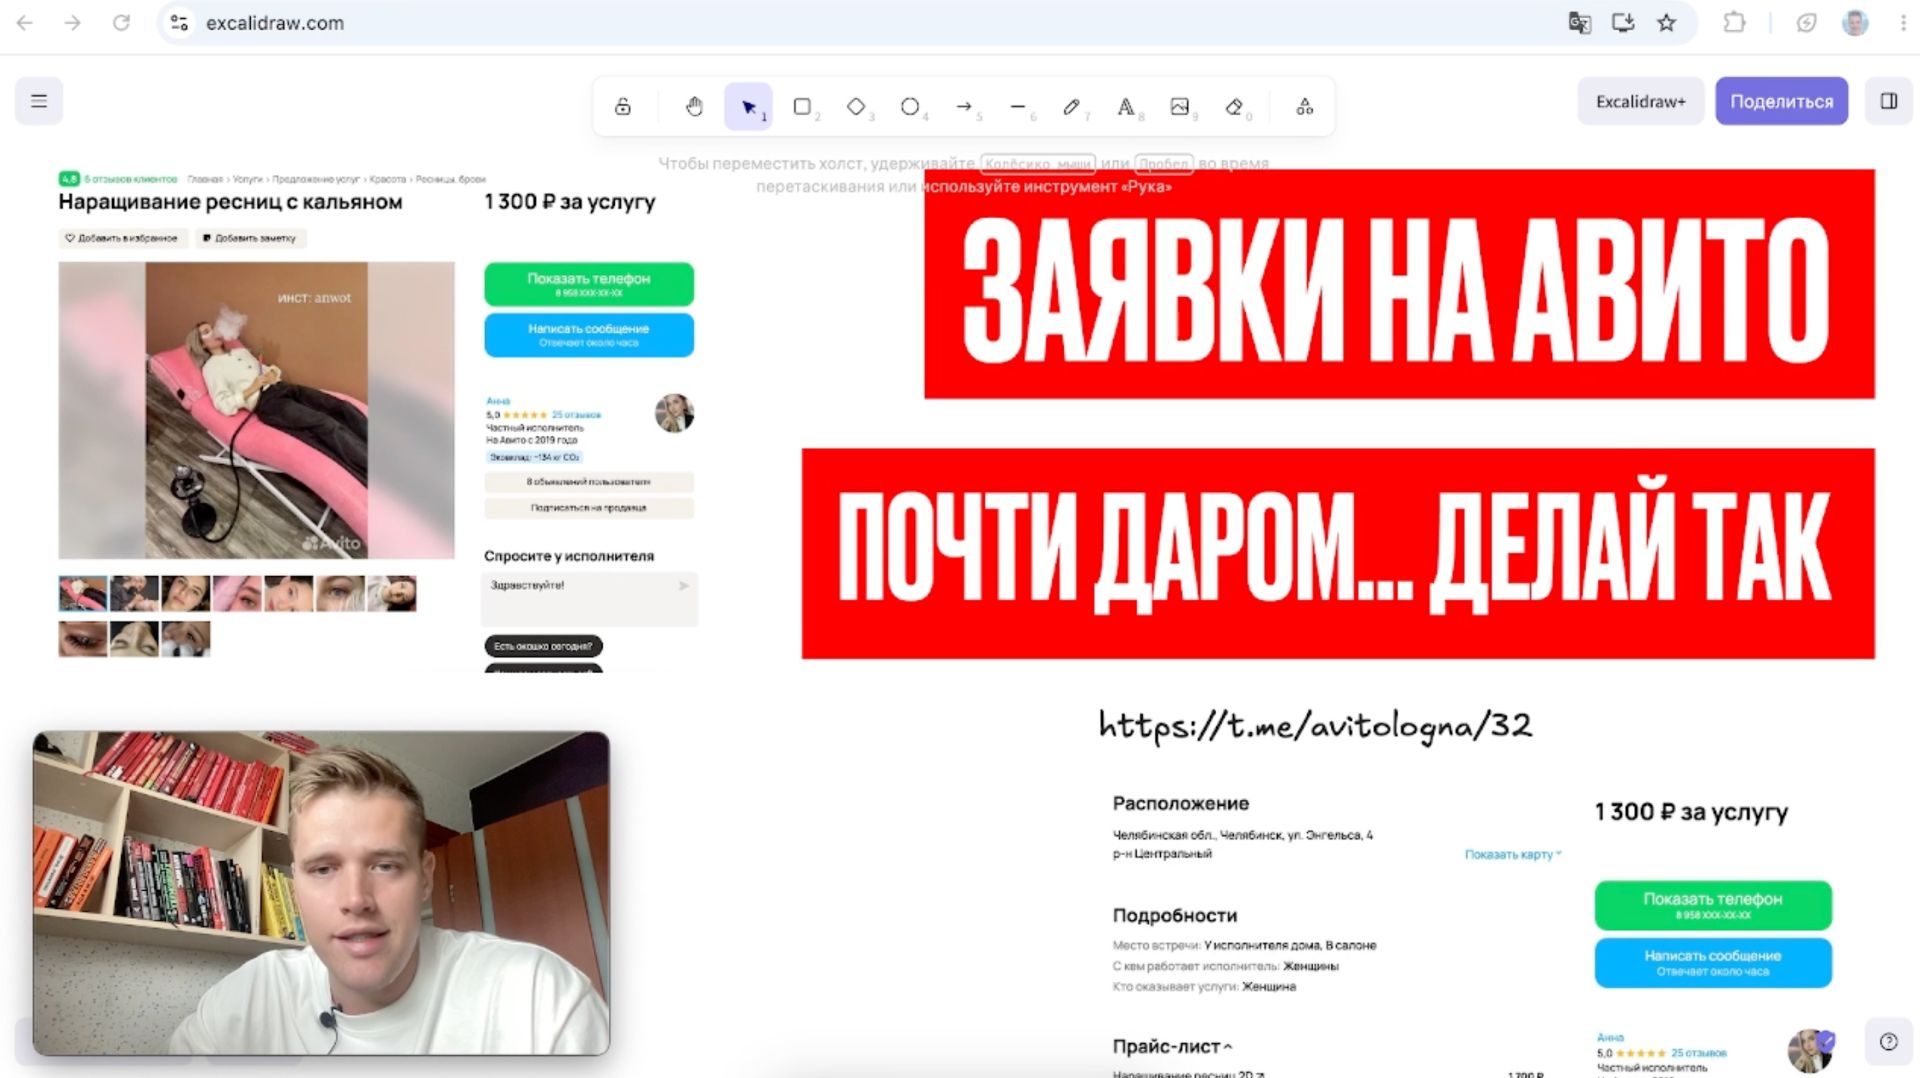
Task: Click the Есть окошко сегодня? suggestion chip
Action: 543,646
